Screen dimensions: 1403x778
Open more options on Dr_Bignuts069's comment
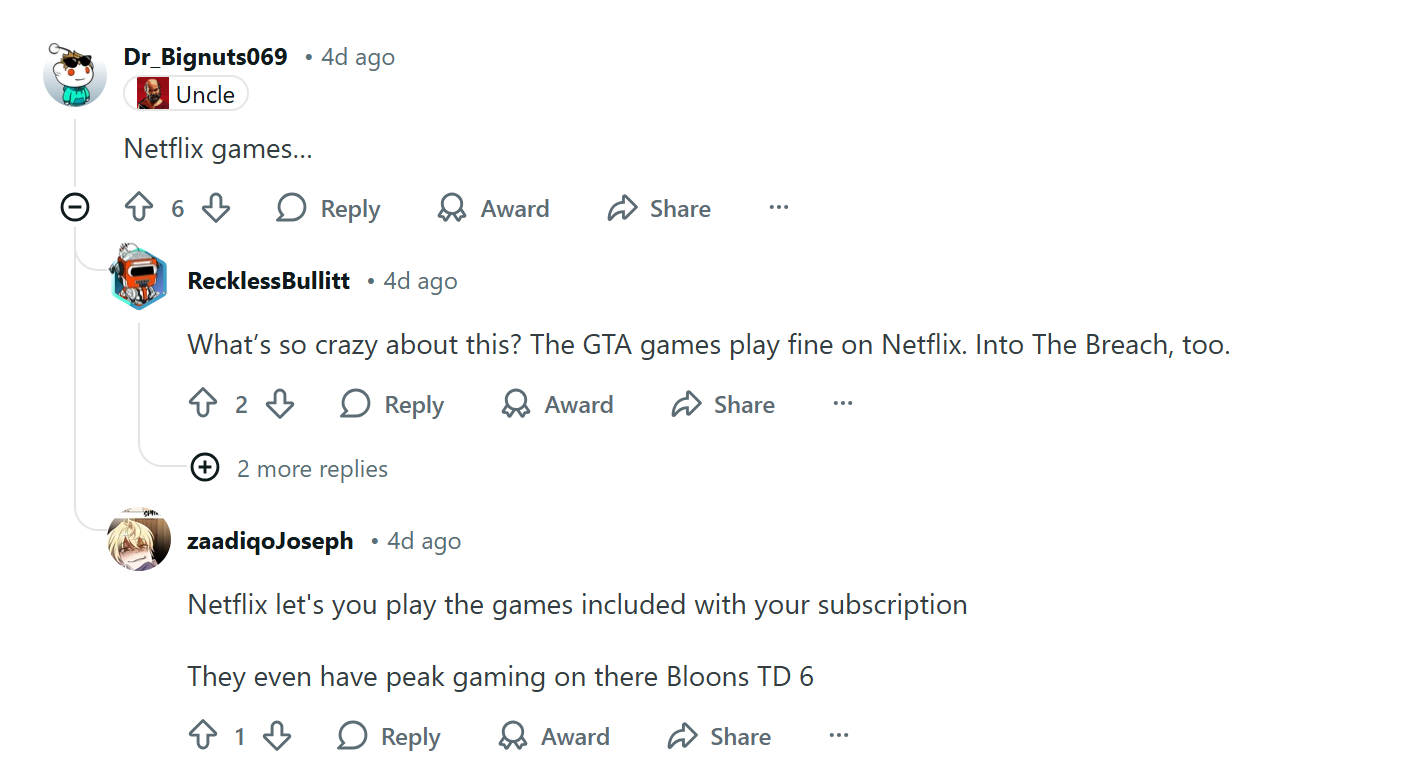click(779, 208)
